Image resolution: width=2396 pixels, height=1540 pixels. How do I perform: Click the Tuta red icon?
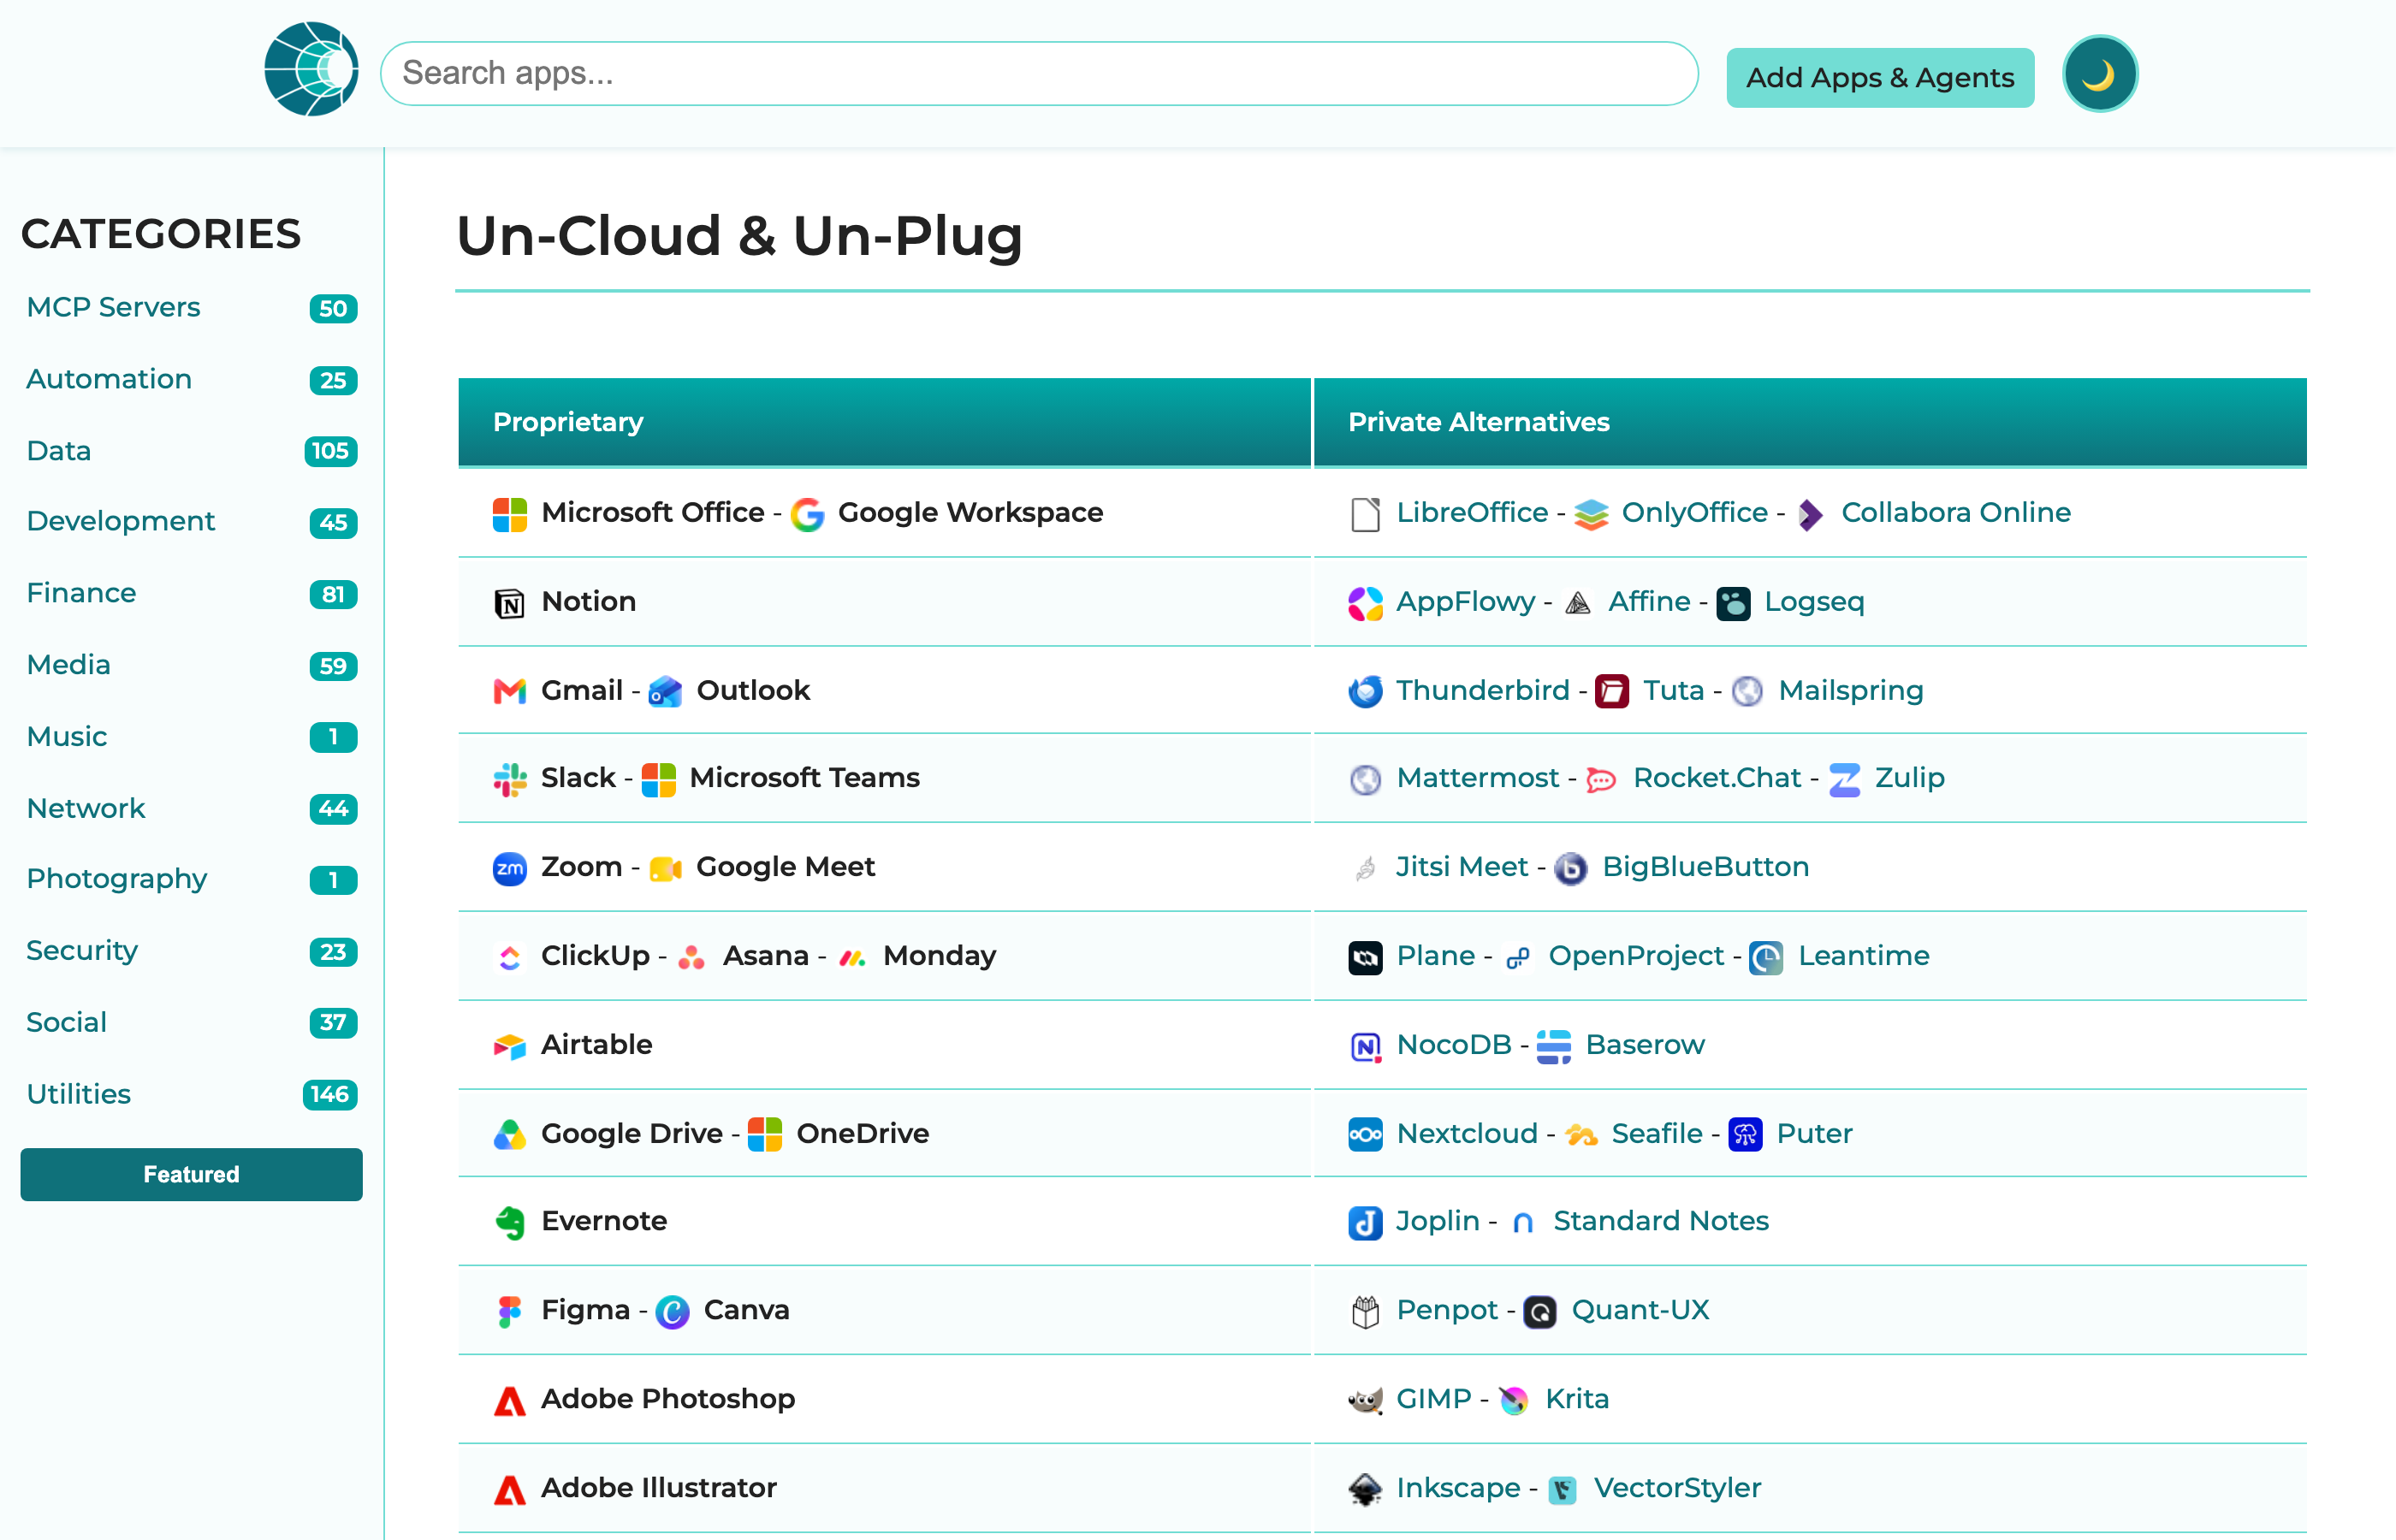tap(1612, 691)
